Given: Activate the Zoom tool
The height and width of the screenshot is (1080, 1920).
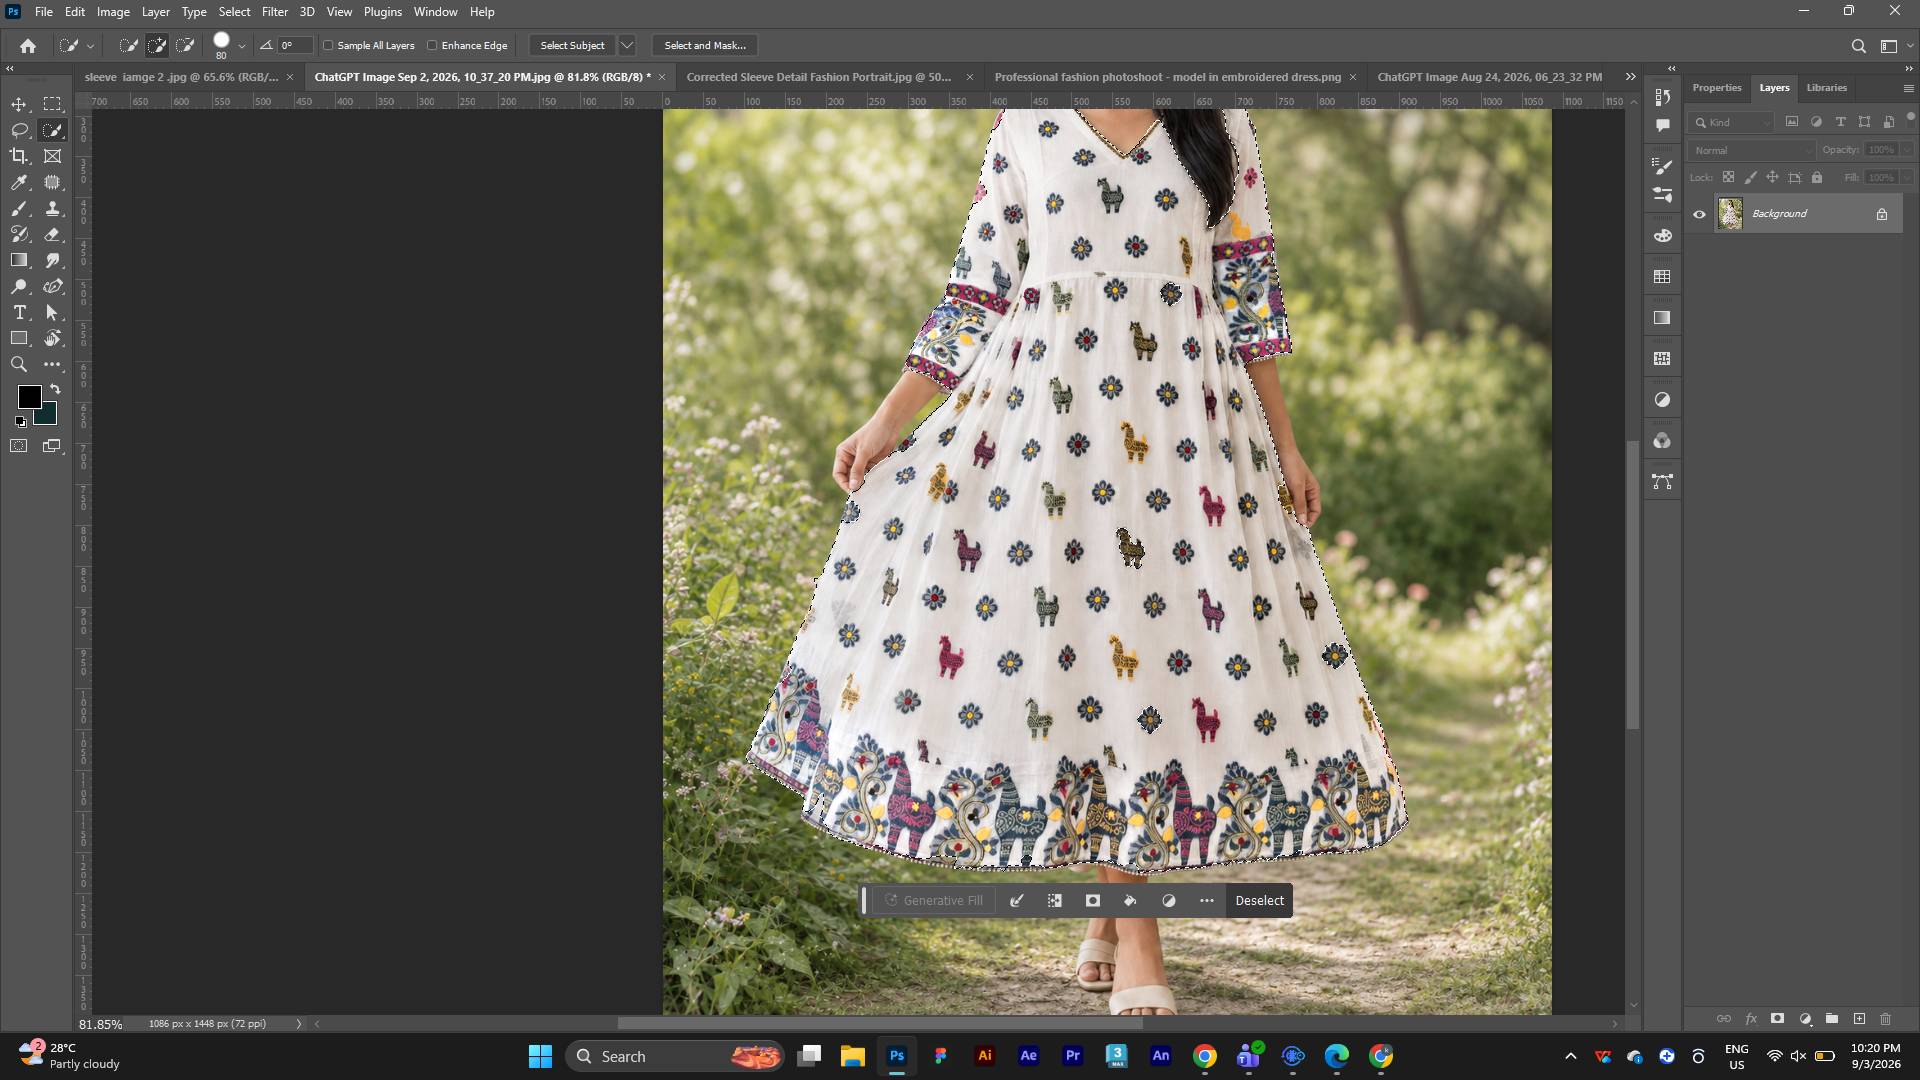Looking at the screenshot, I should coord(19,365).
